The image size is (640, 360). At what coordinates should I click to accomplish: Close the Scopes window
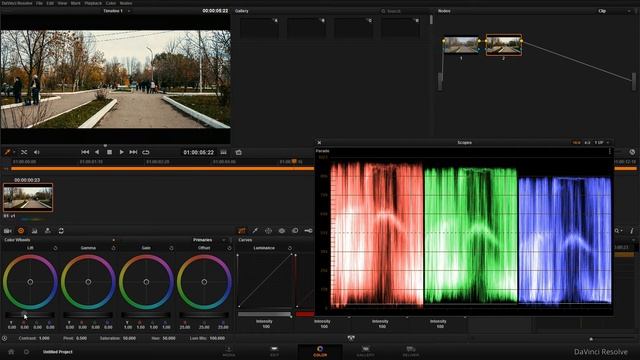(319, 142)
